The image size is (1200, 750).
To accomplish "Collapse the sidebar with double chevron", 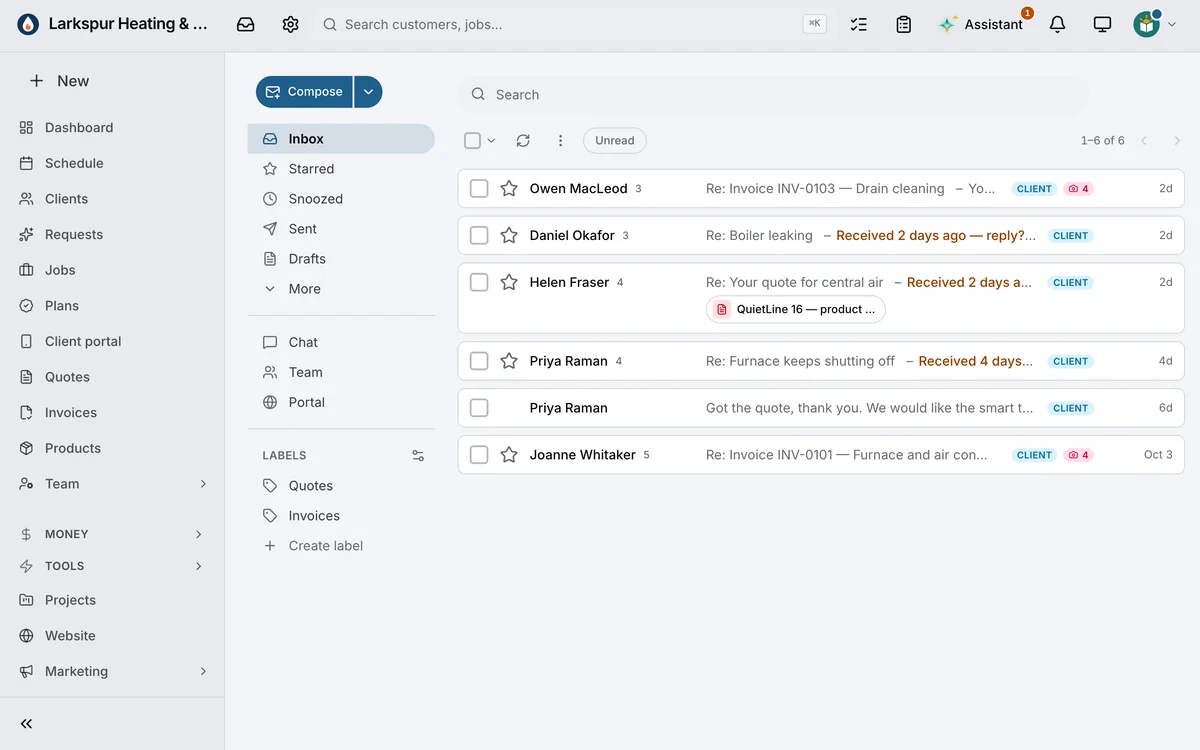I will pos(27,724).
